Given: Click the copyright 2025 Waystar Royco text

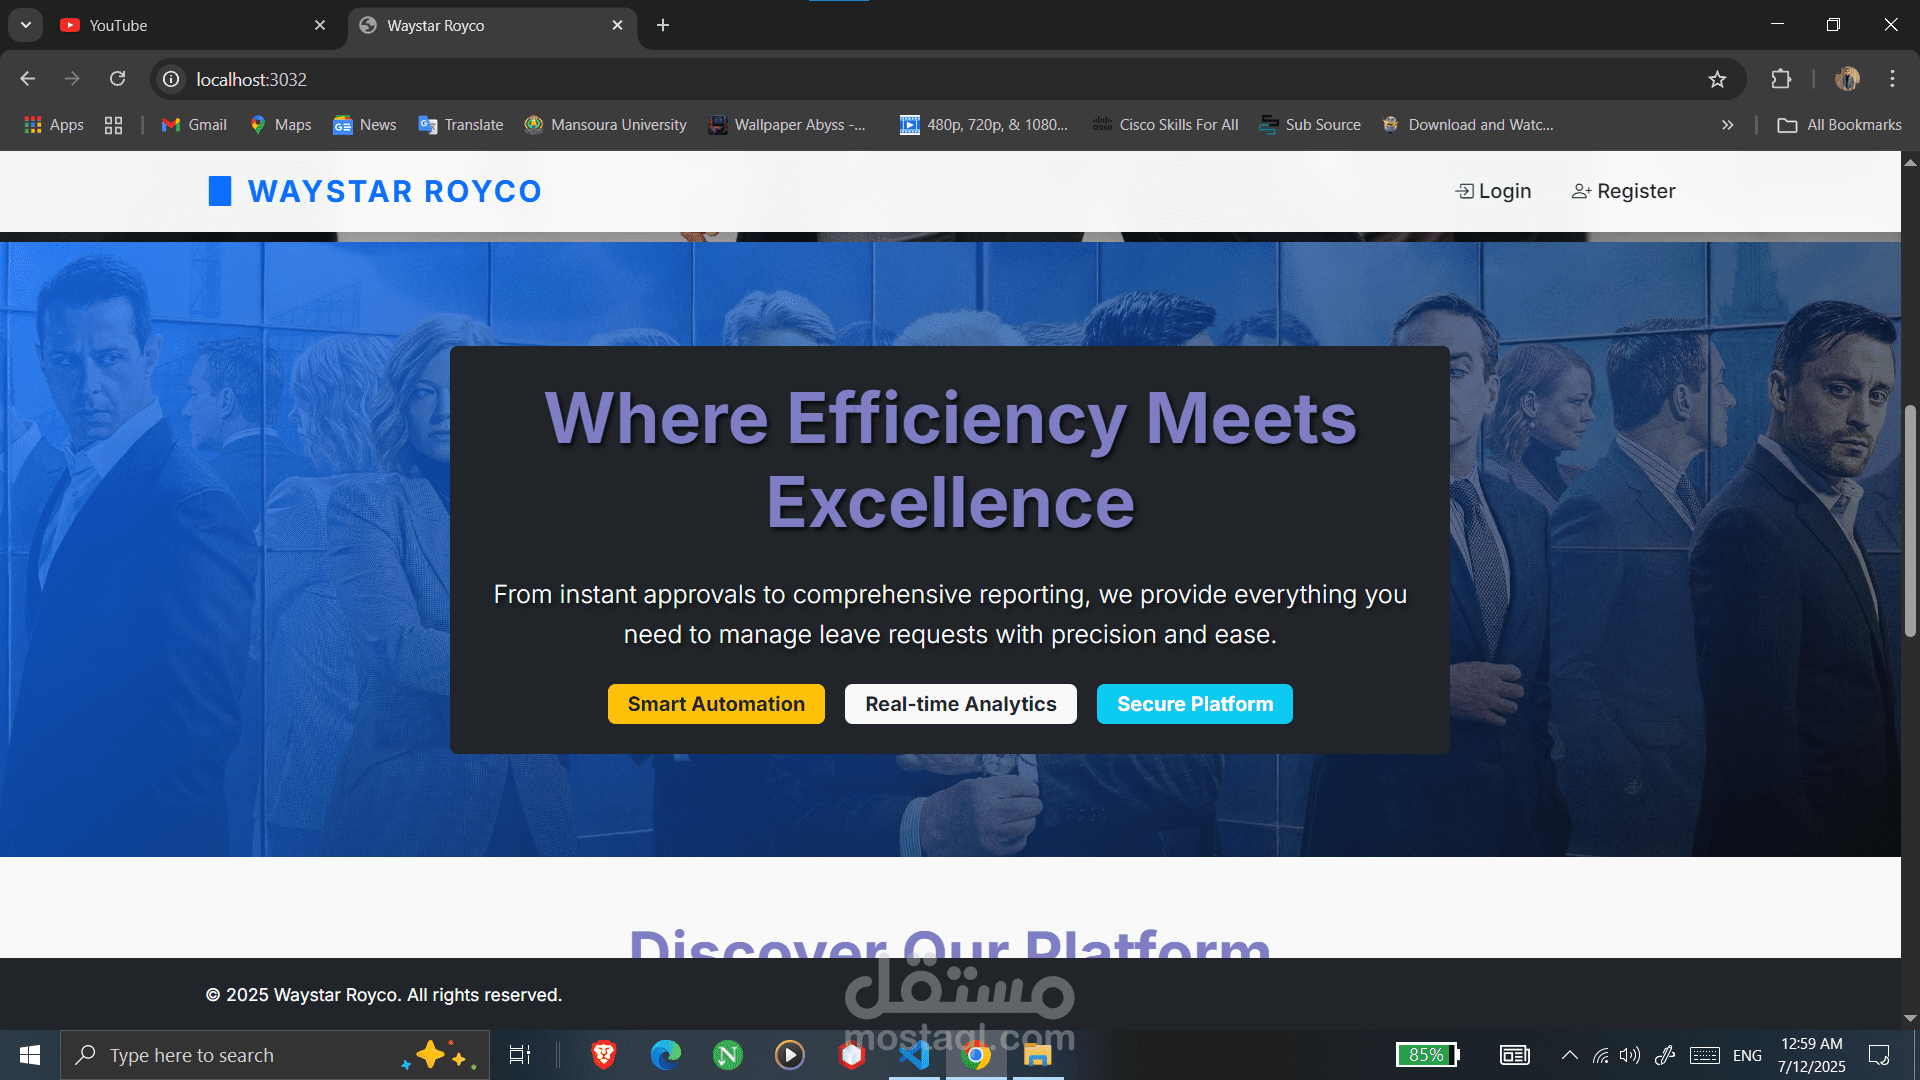Looking at the screenshot, I should tap(384, 995).
